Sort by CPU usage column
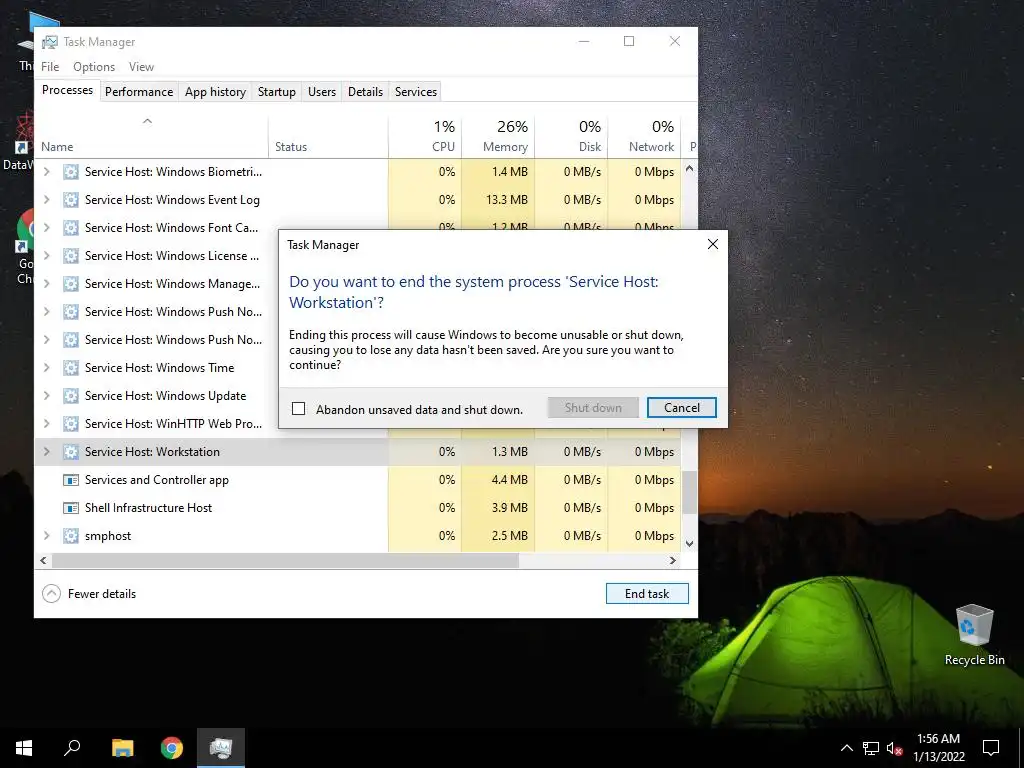Viewport: 1024px width, 768px height. 425,138
